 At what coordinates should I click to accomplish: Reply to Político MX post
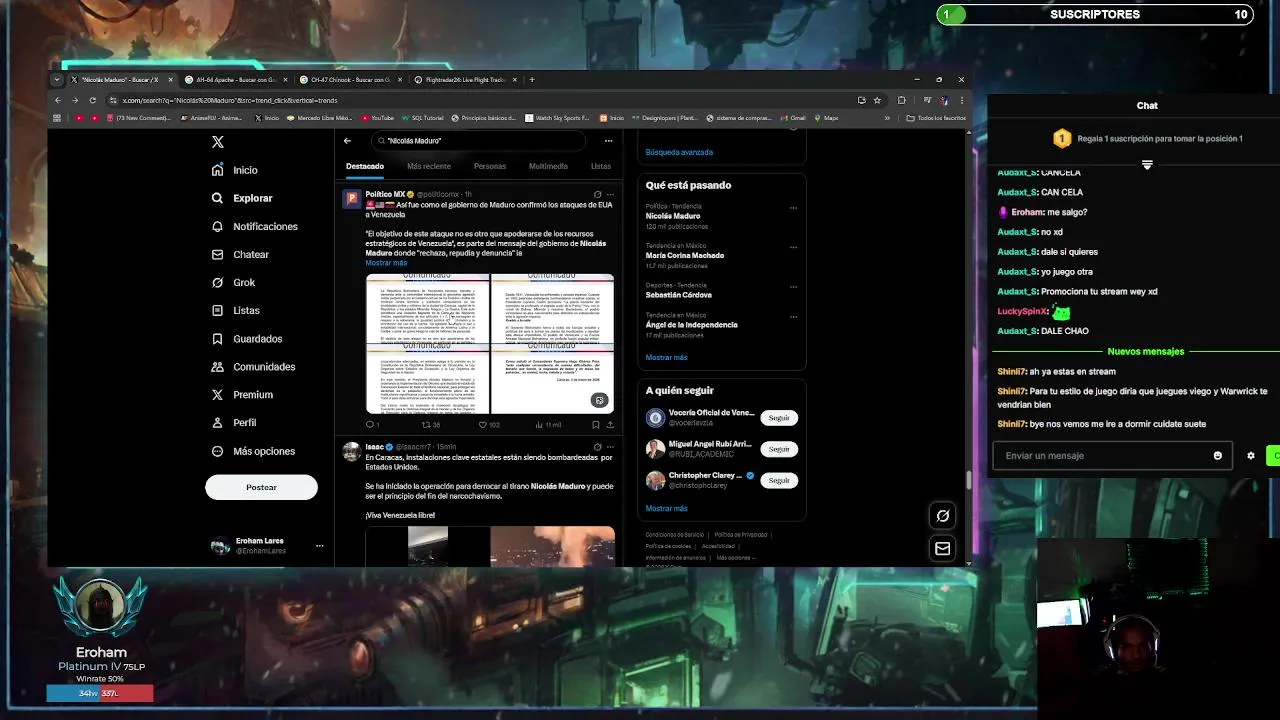click(370, 425)
